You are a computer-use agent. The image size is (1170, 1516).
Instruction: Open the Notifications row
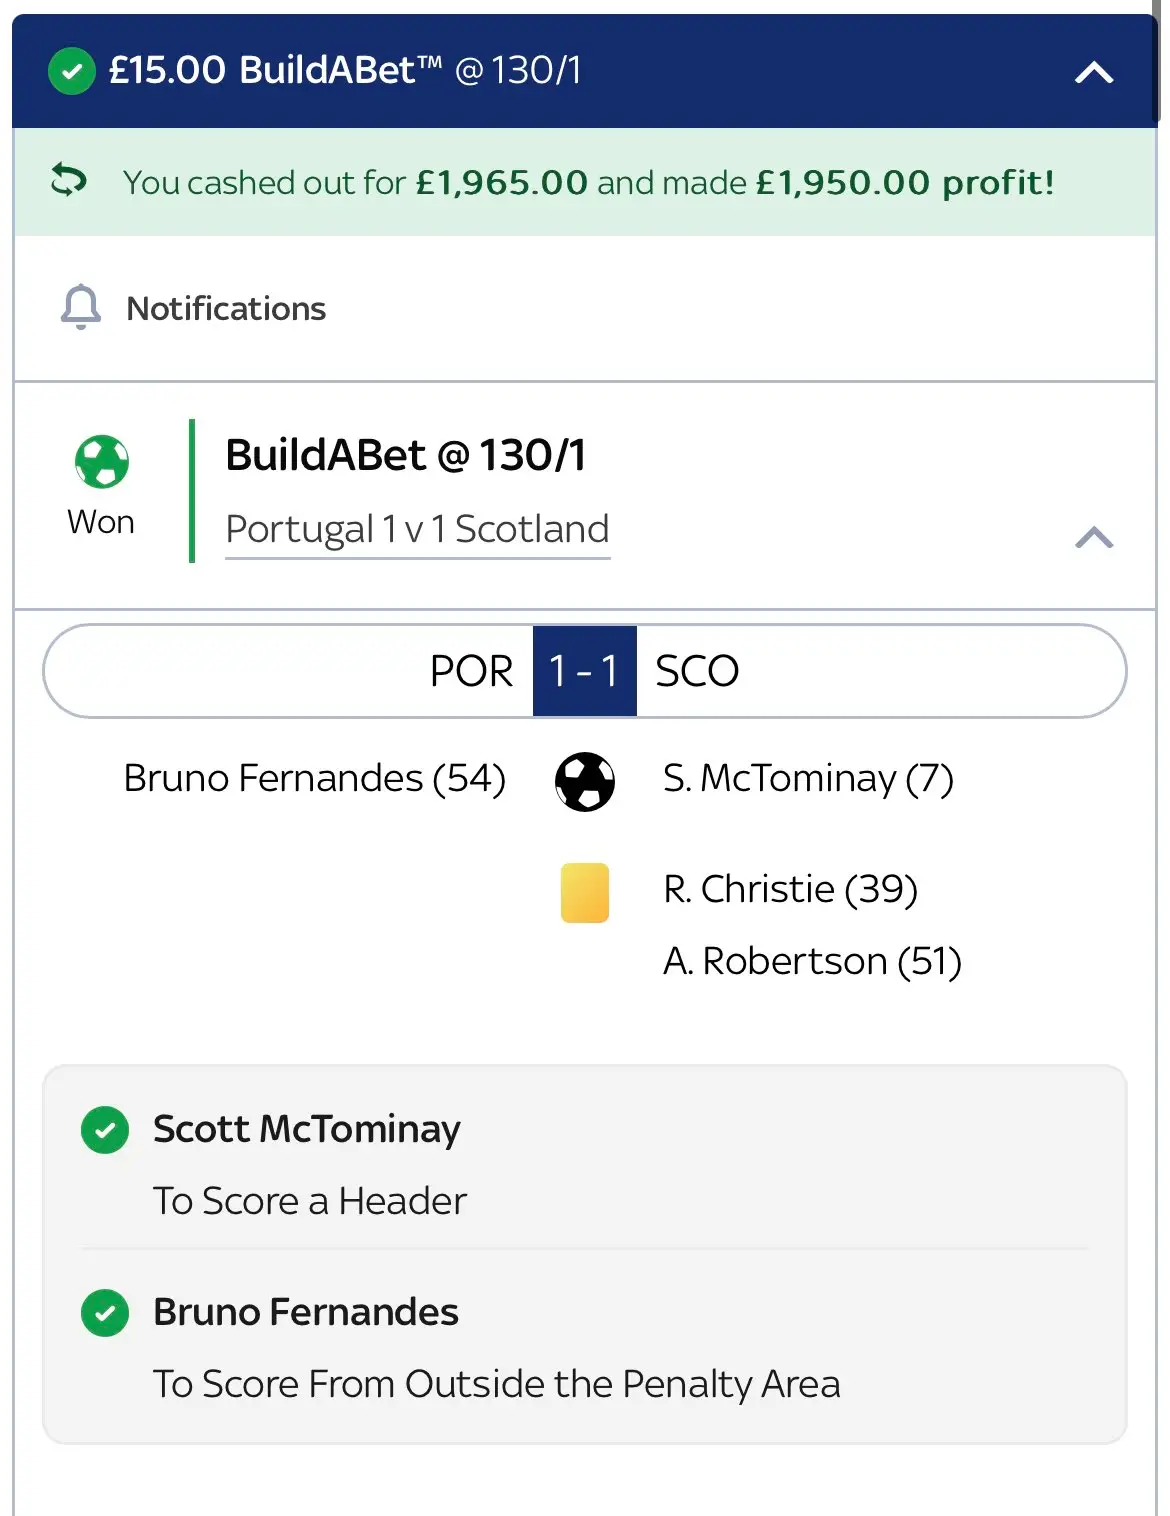(226, 309)
